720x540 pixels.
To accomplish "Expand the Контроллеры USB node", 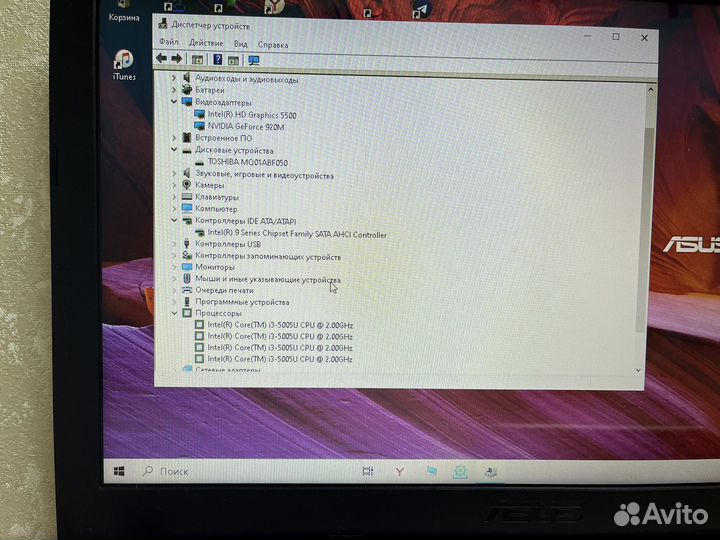I will pyautogui.click(x=174, y=244).
